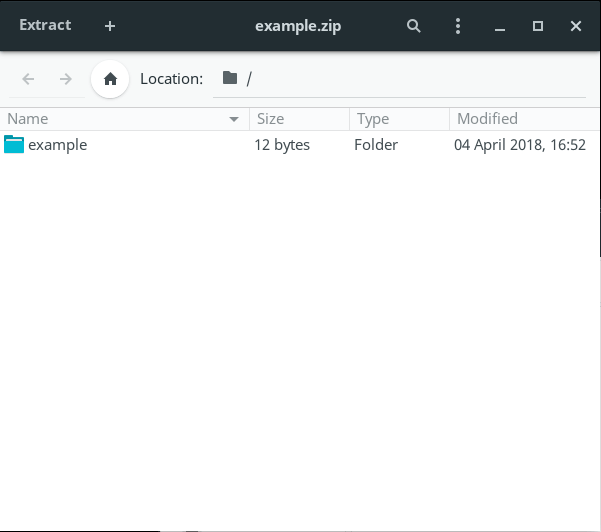This screenshot has width=601, height=532.
Task: Sort the list by Size
Action: (x=298, y=119)
